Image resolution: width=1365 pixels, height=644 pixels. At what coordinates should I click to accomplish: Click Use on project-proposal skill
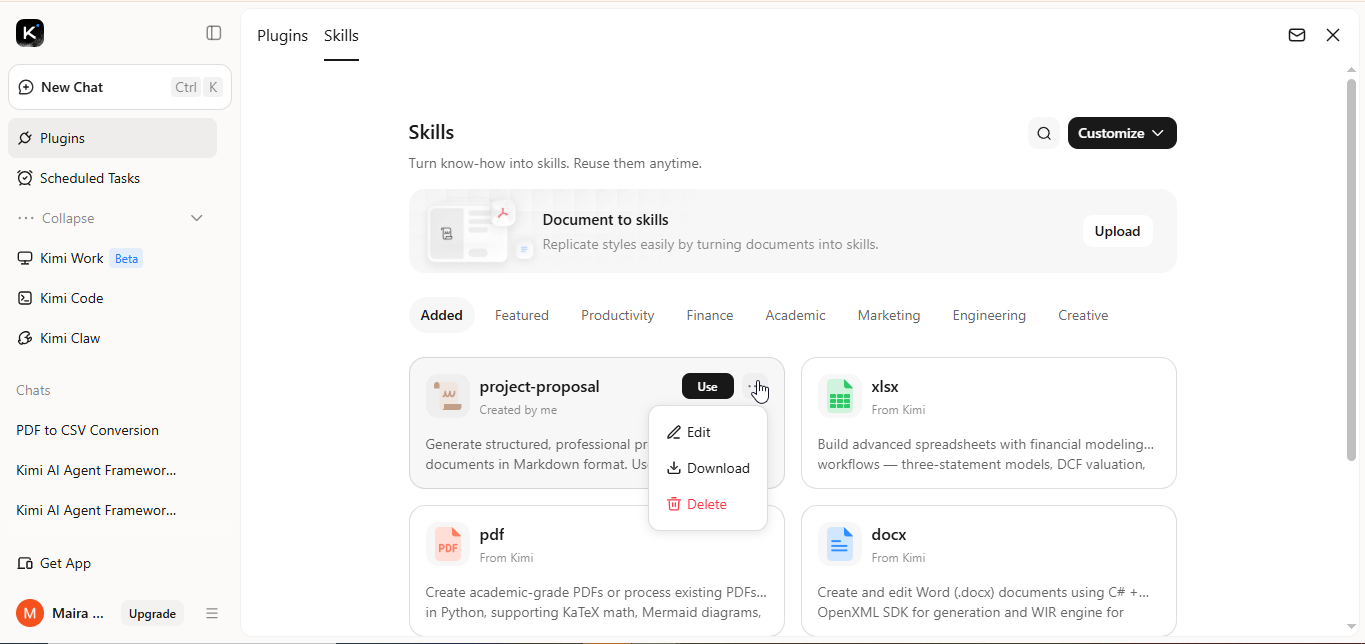[708, 386]
